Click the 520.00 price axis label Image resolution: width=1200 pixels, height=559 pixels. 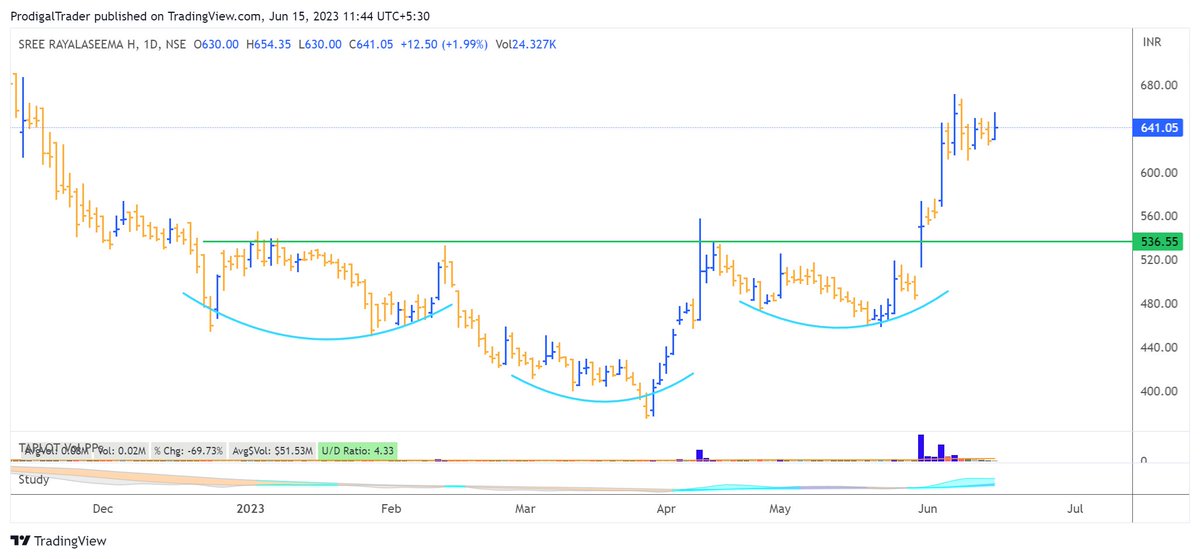(1158, 260)
